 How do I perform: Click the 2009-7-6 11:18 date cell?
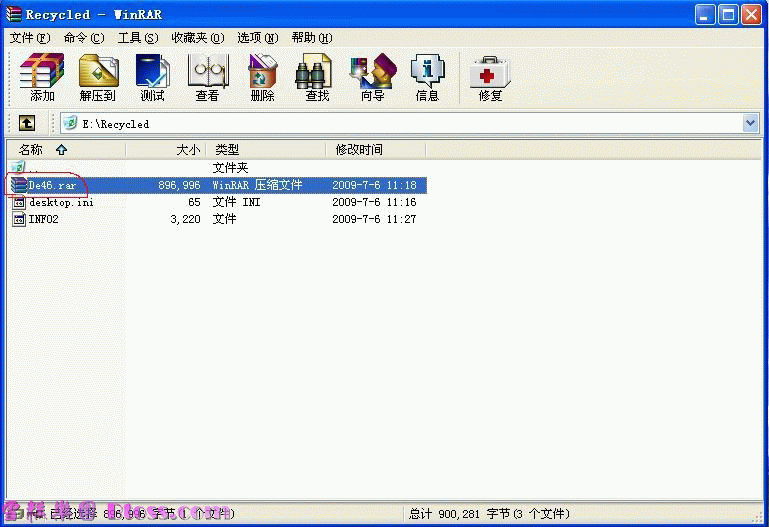click(374, 185)
